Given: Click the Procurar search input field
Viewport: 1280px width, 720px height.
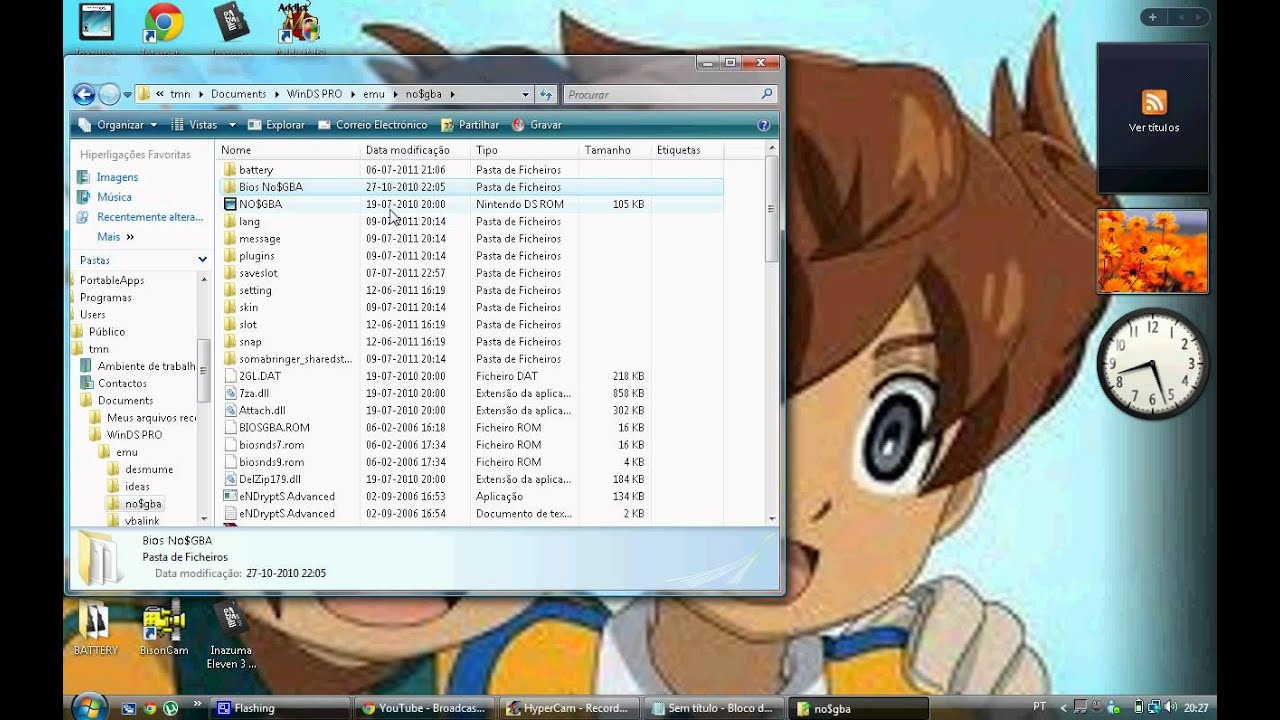Looking at the screenshot, I should (x=661, y=94).
